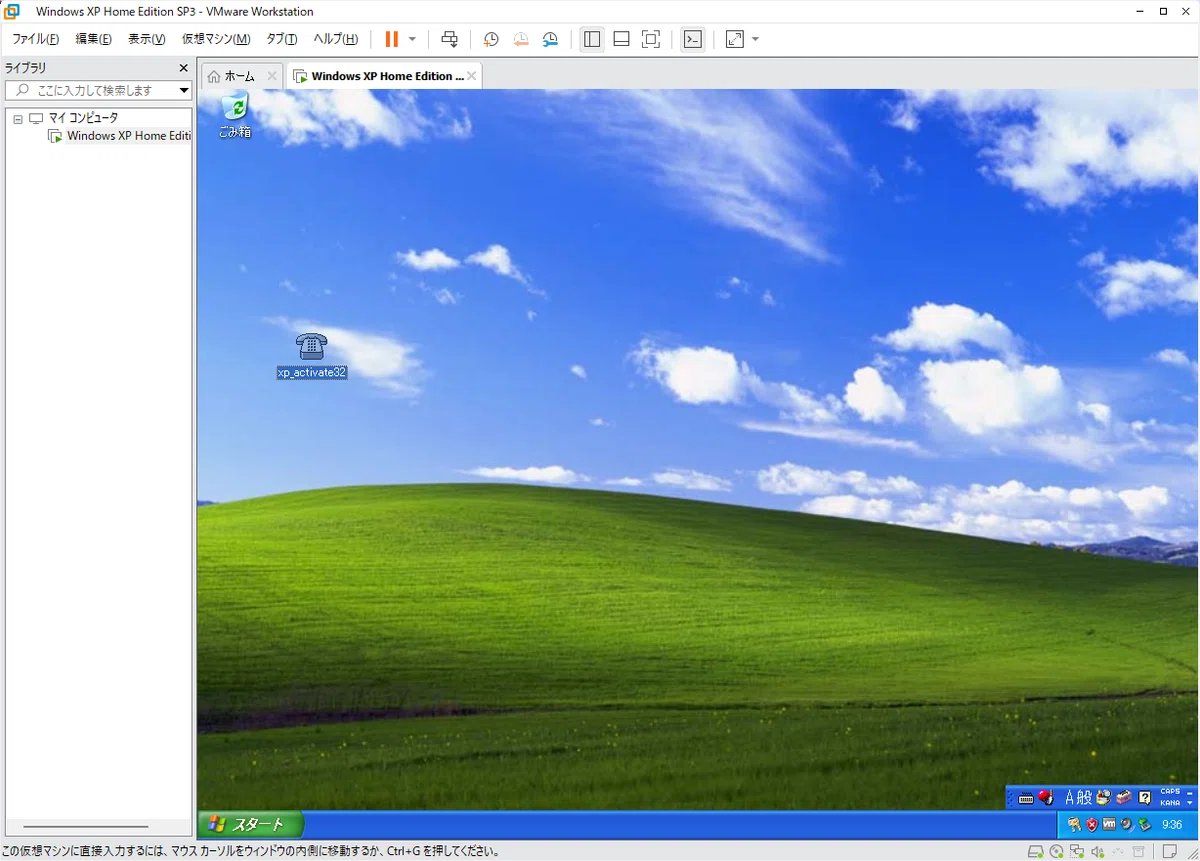
Task: Open the XP スタート menu
Action: coord(251,825)
